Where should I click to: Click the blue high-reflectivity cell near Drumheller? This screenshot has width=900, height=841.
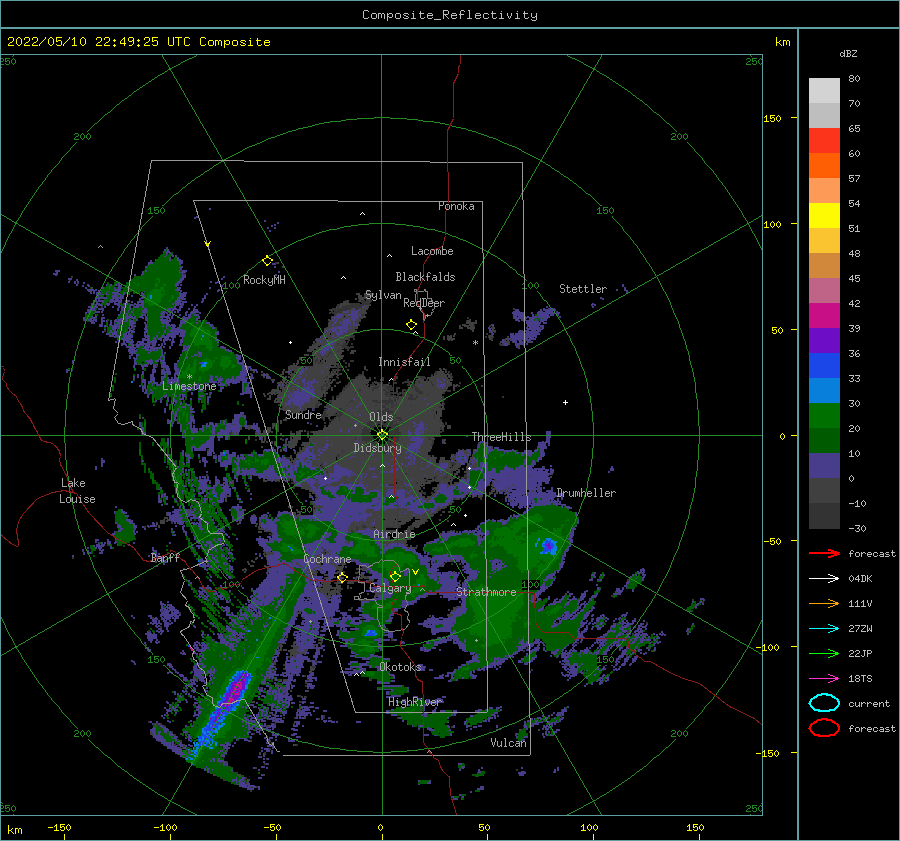[548, 545]
